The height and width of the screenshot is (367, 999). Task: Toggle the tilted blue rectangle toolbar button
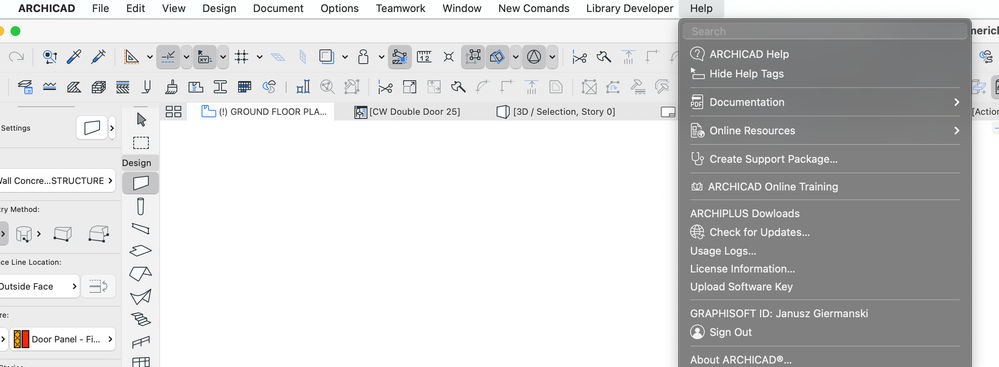pyautogui.click(x=497, y=57)
